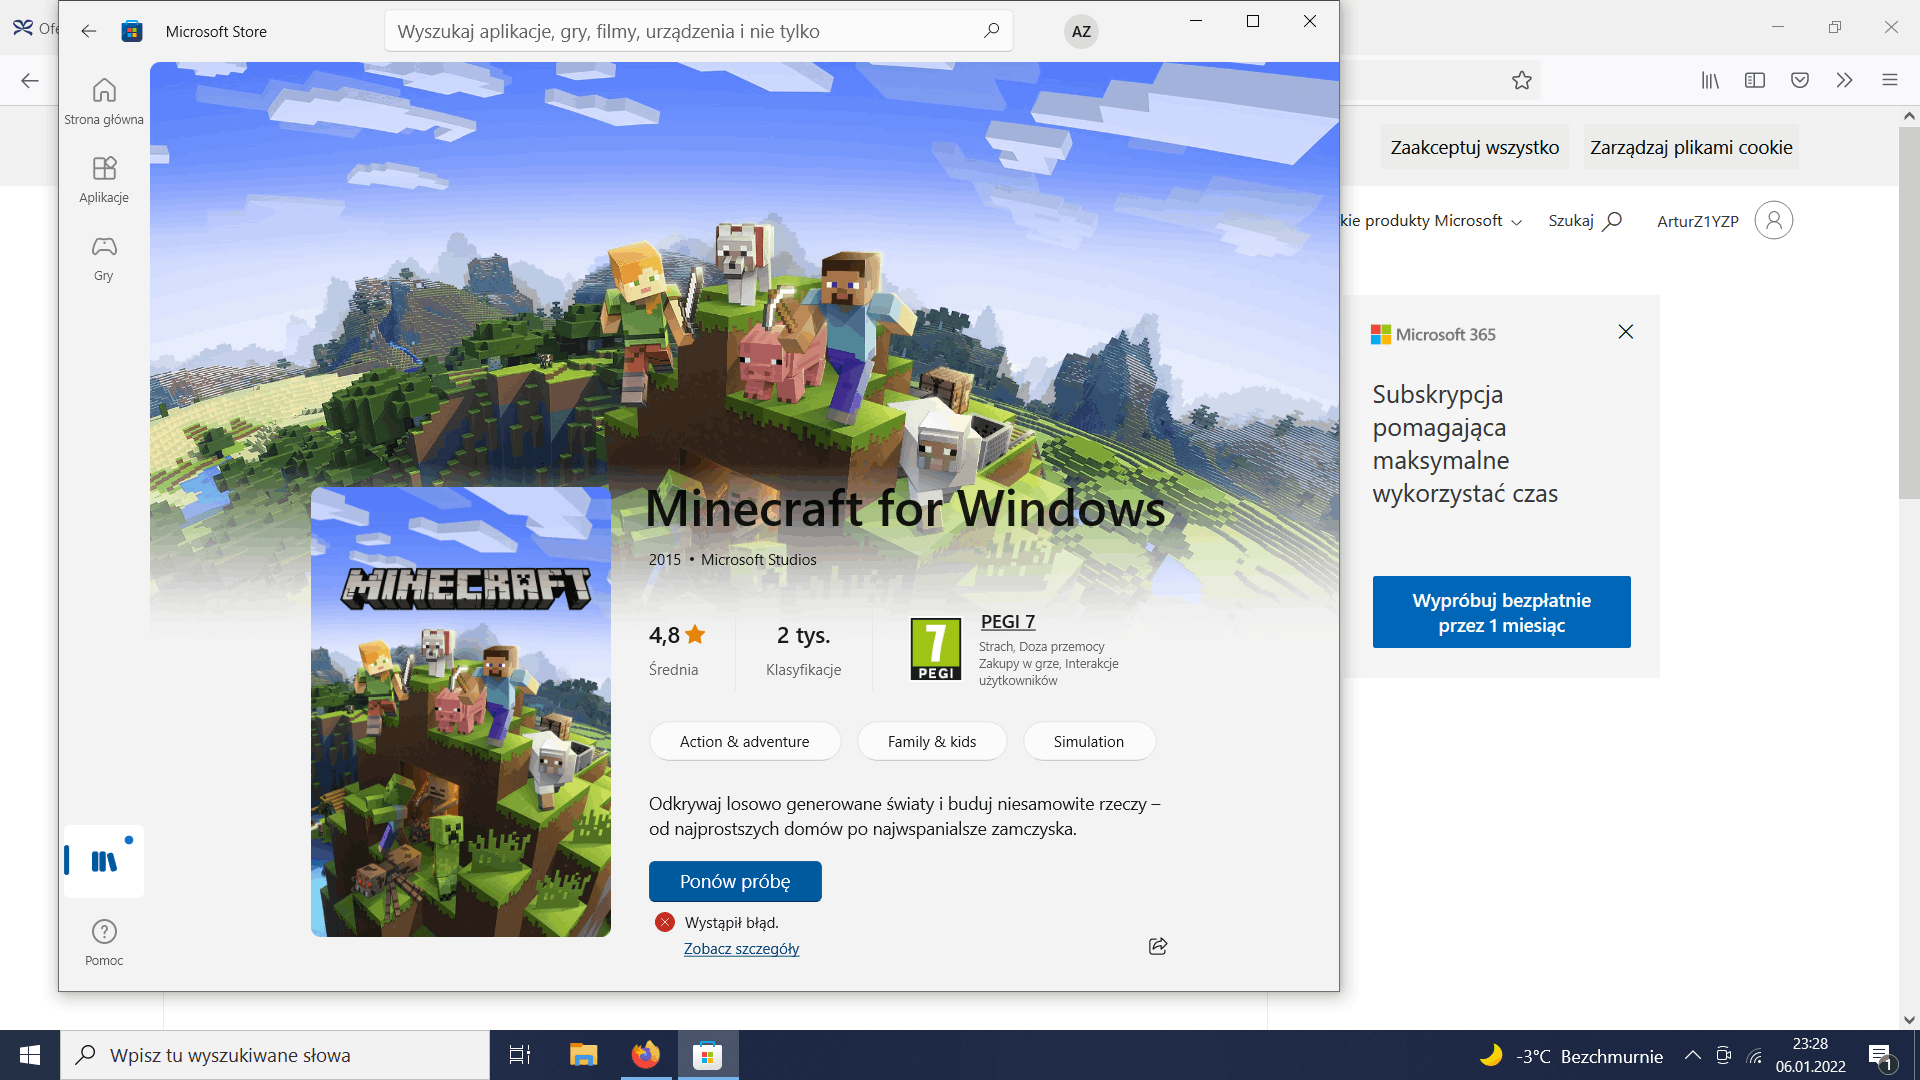Click the PEGI 7 rating badge
The height and width of the screenshot is (1080, 1920).
[936, 649]
